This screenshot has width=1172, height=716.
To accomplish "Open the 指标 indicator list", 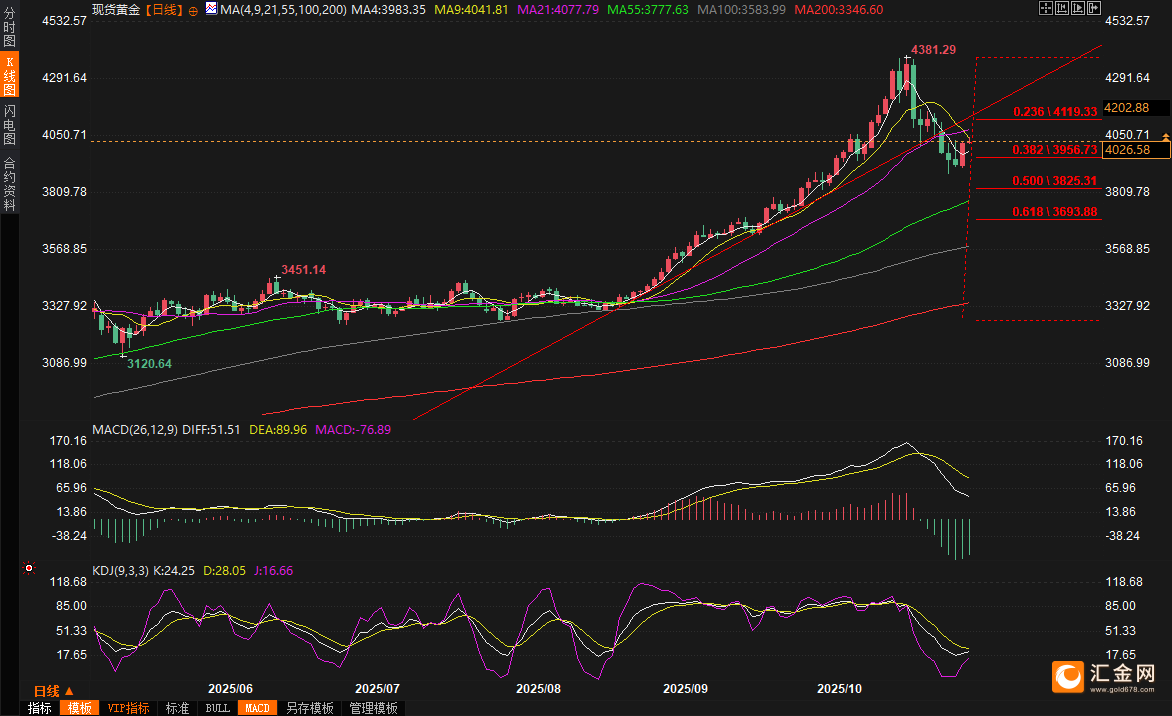I will (x=40, y=708).
